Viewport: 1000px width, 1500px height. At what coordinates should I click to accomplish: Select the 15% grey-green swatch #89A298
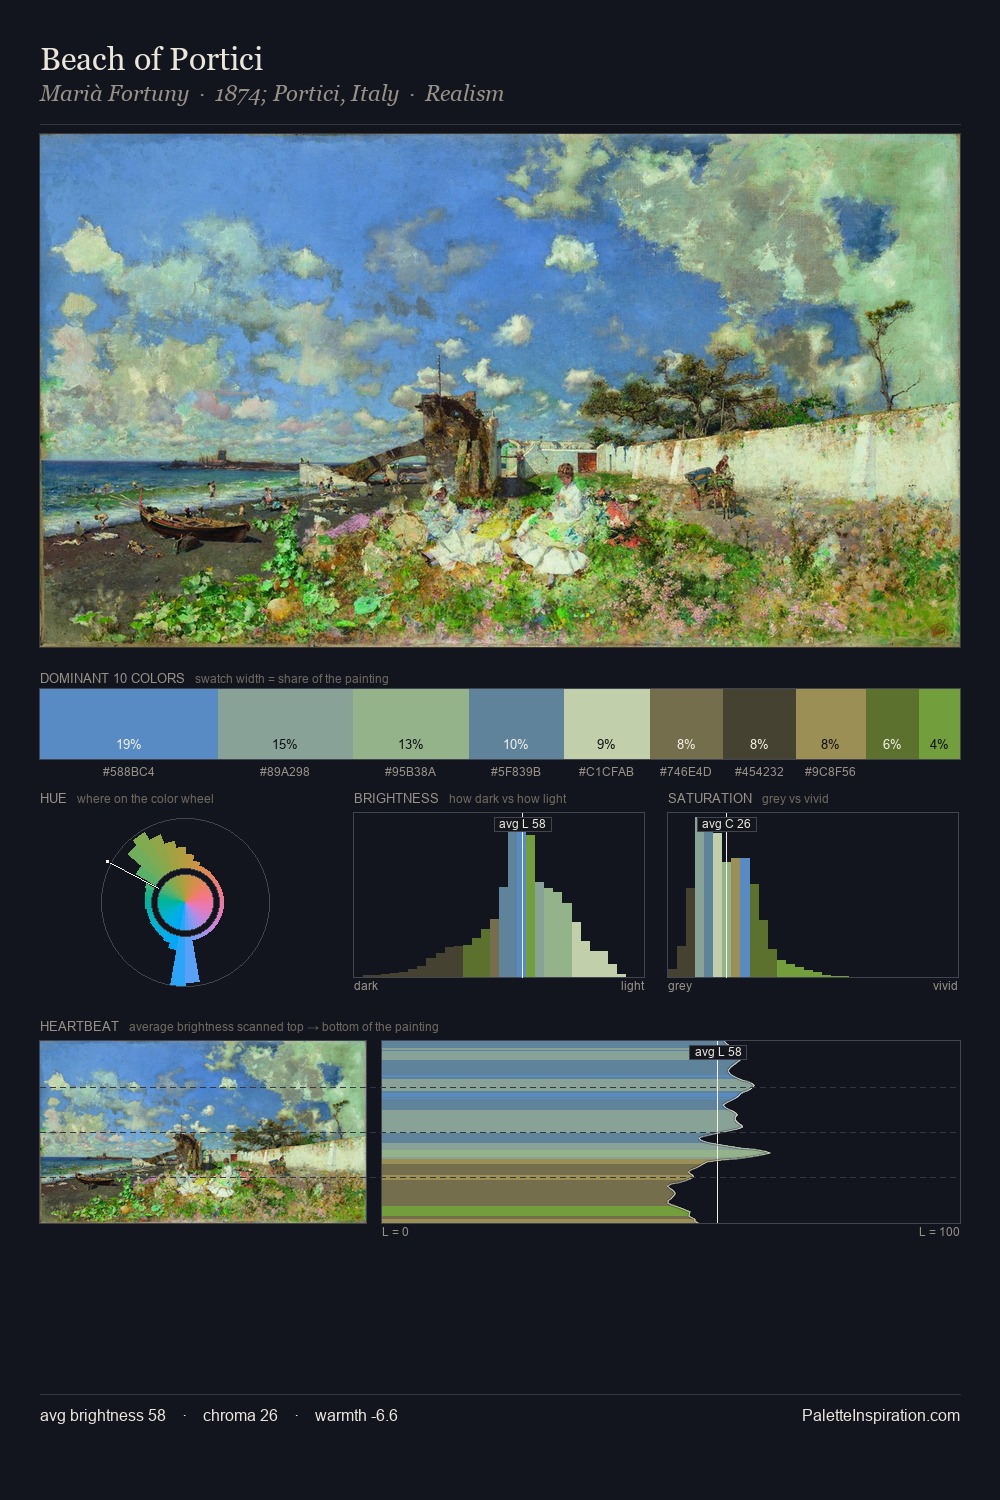285,724
